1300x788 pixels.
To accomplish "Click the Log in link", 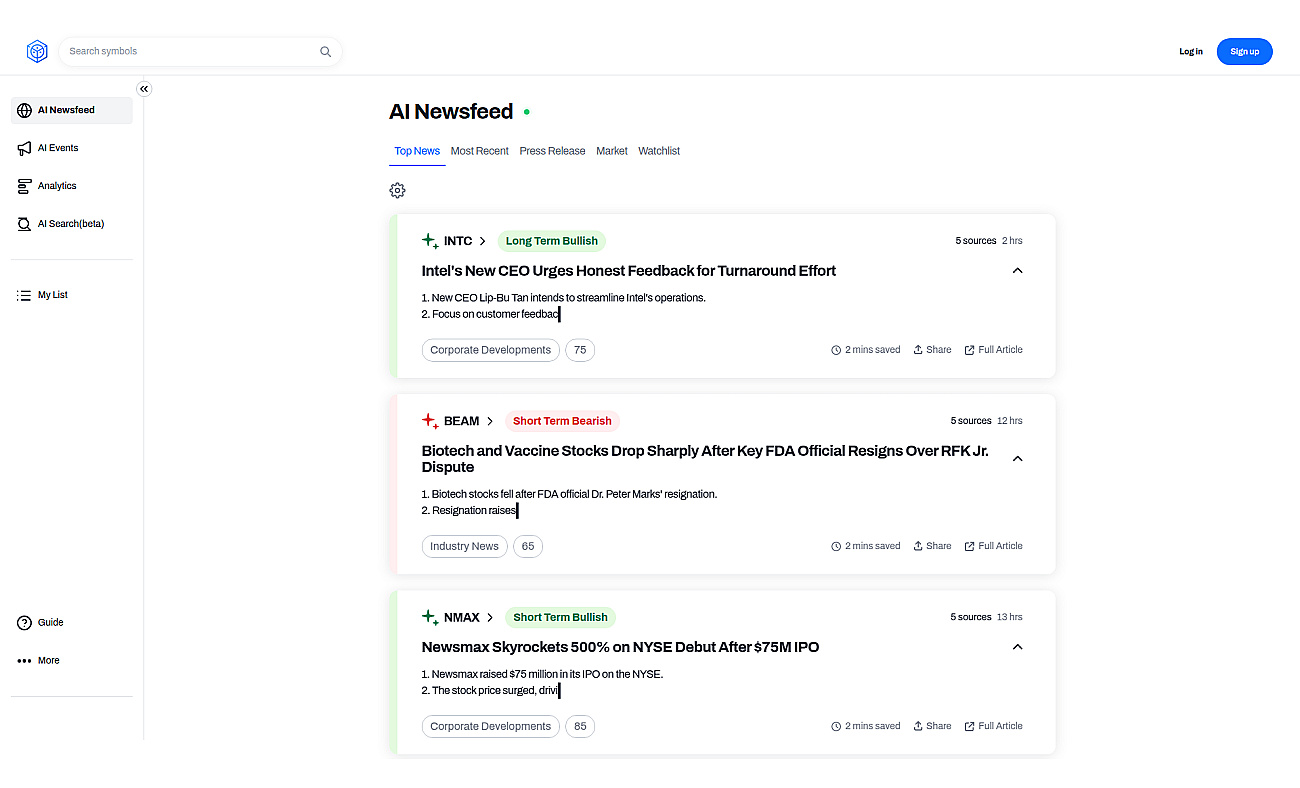I will point(1191,52).
